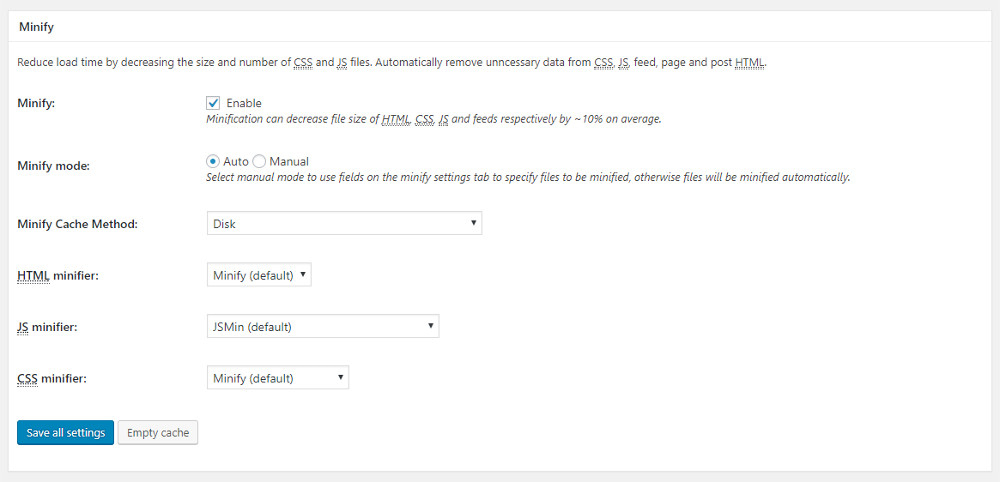Toggle the Minify Enable checkbox
The image size is (1000, 482).
(213, 103)
